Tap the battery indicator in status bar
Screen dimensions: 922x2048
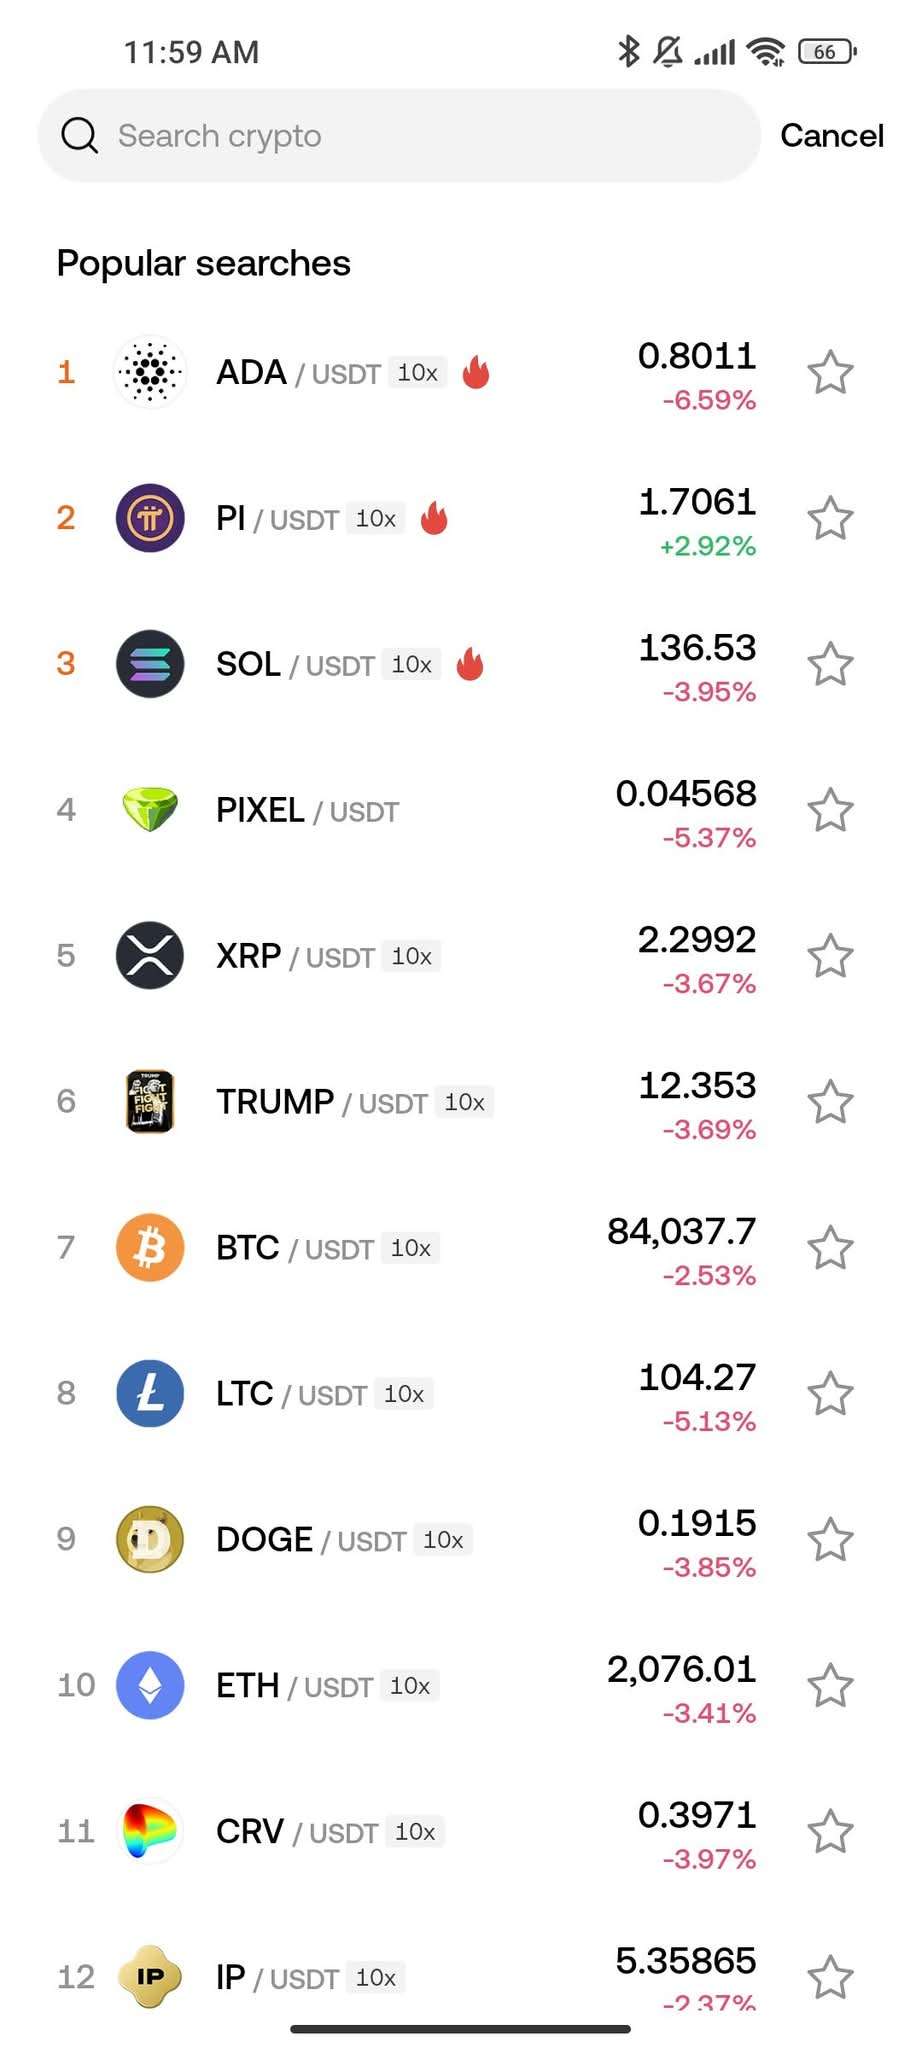pyautogui.click(x=827, y=52)
